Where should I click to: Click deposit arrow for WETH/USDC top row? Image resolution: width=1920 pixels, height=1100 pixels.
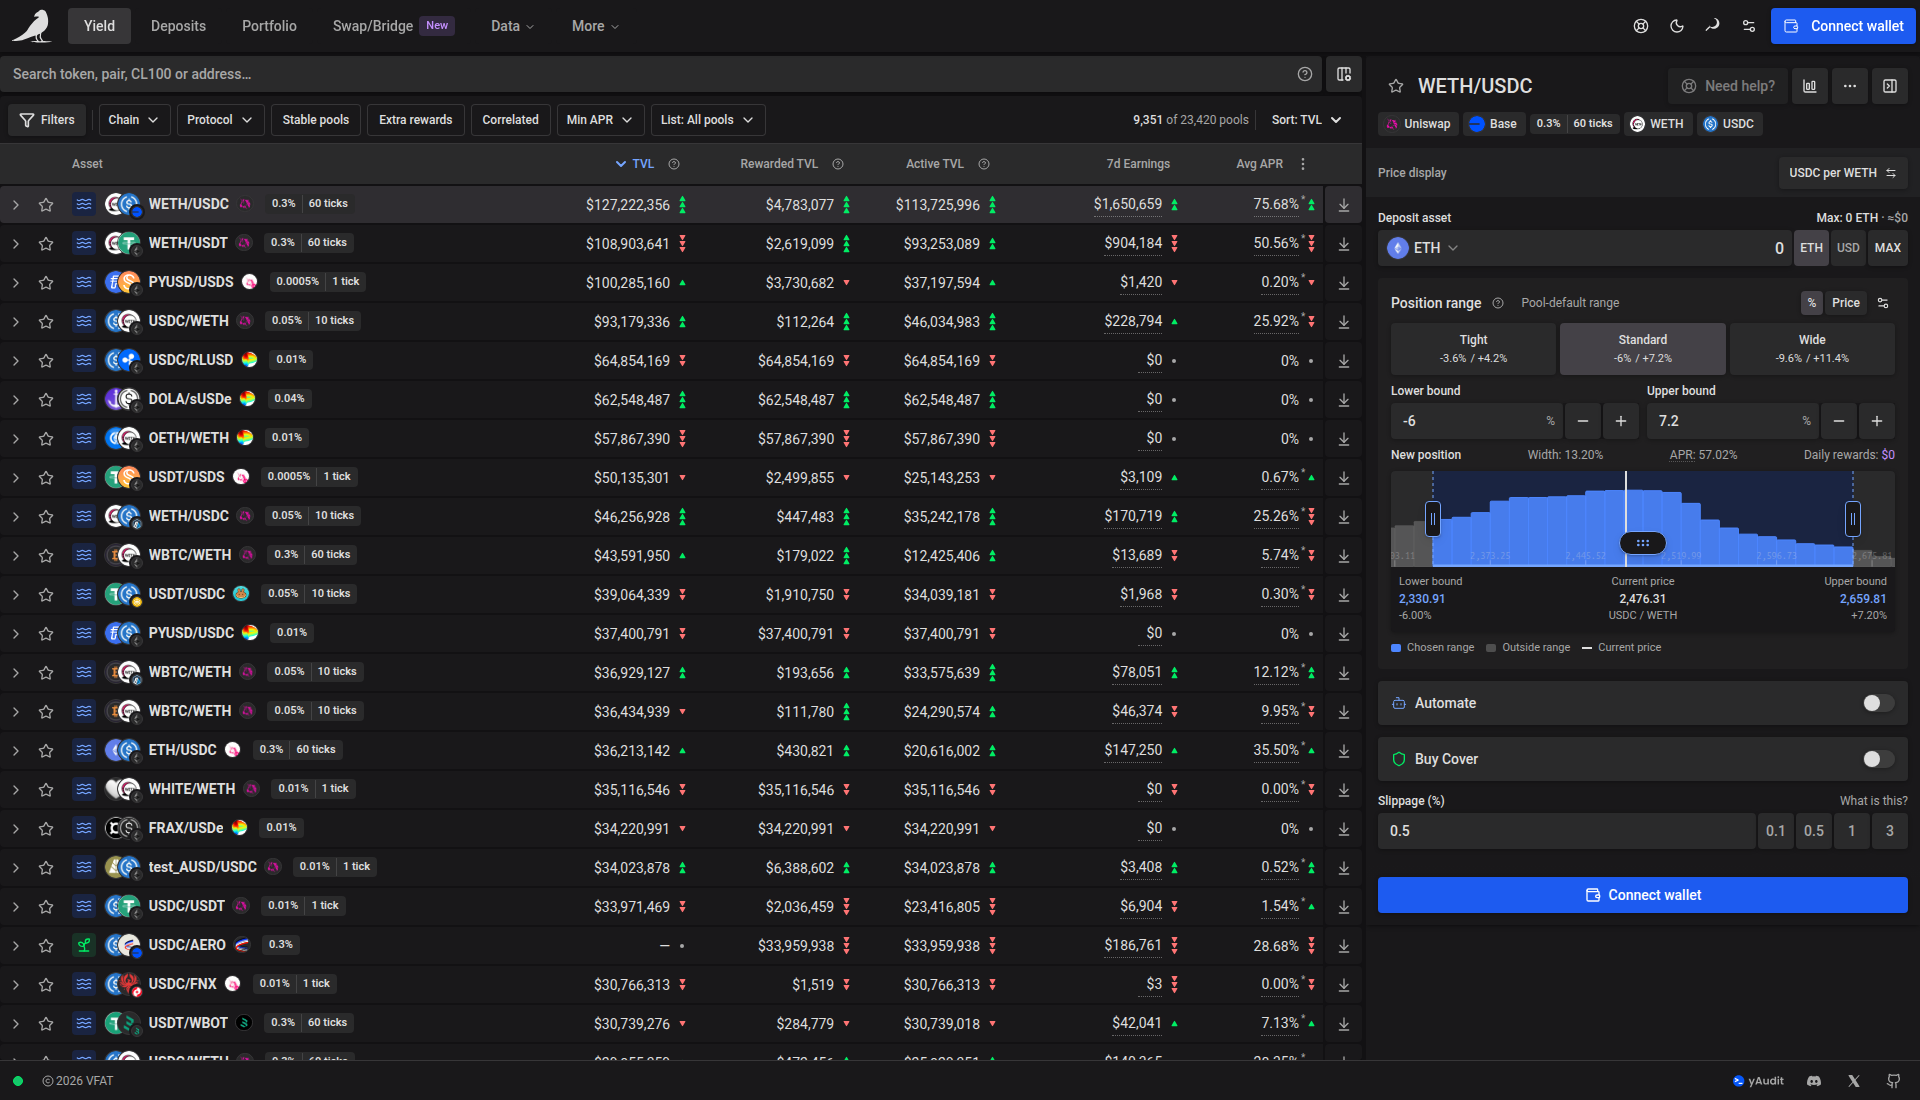[x=1344, y=204]
